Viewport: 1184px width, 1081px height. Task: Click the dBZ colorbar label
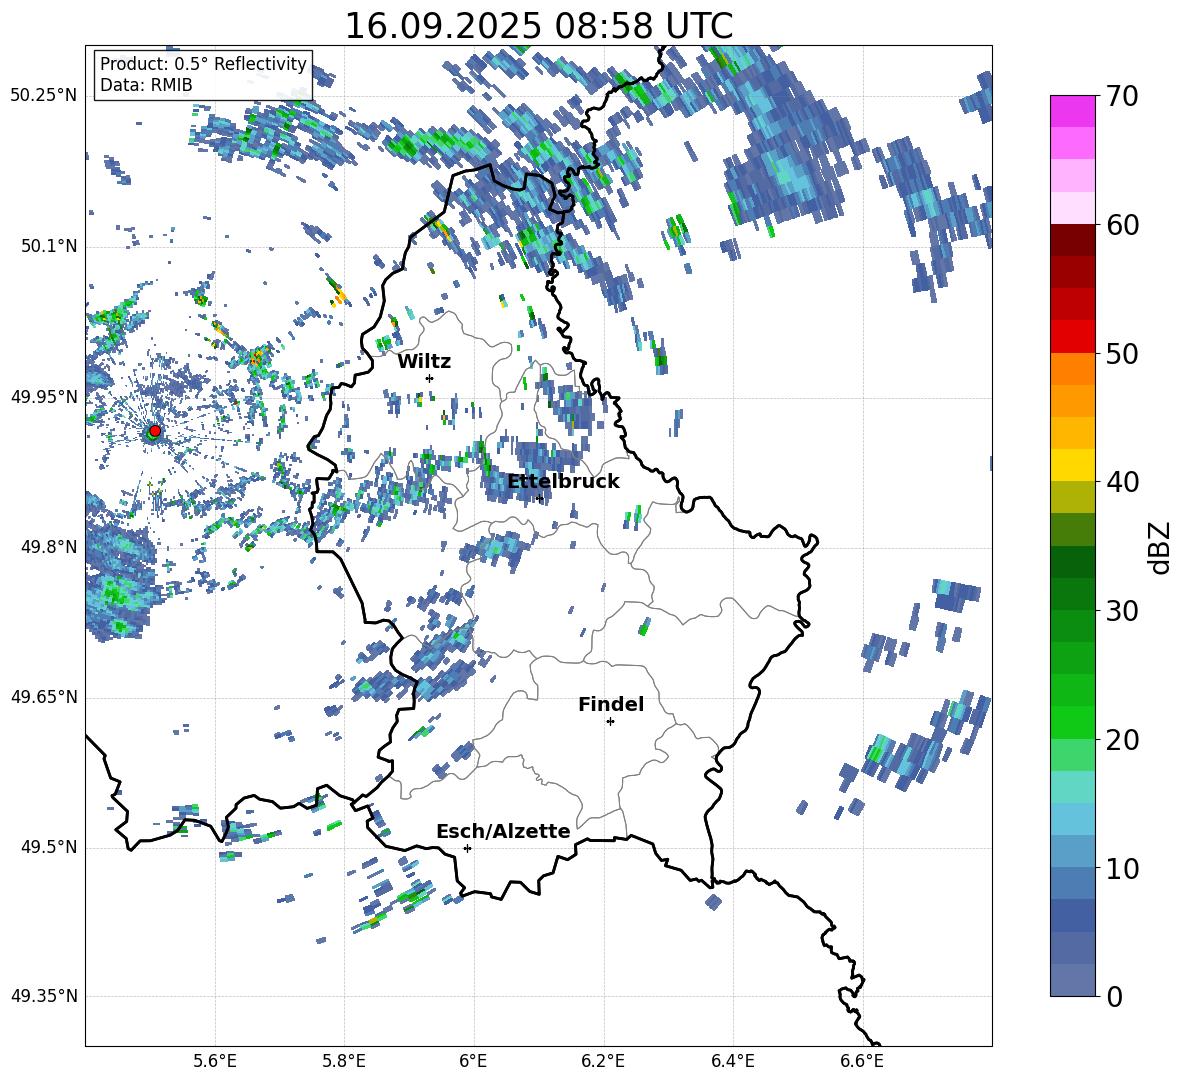1161,548
